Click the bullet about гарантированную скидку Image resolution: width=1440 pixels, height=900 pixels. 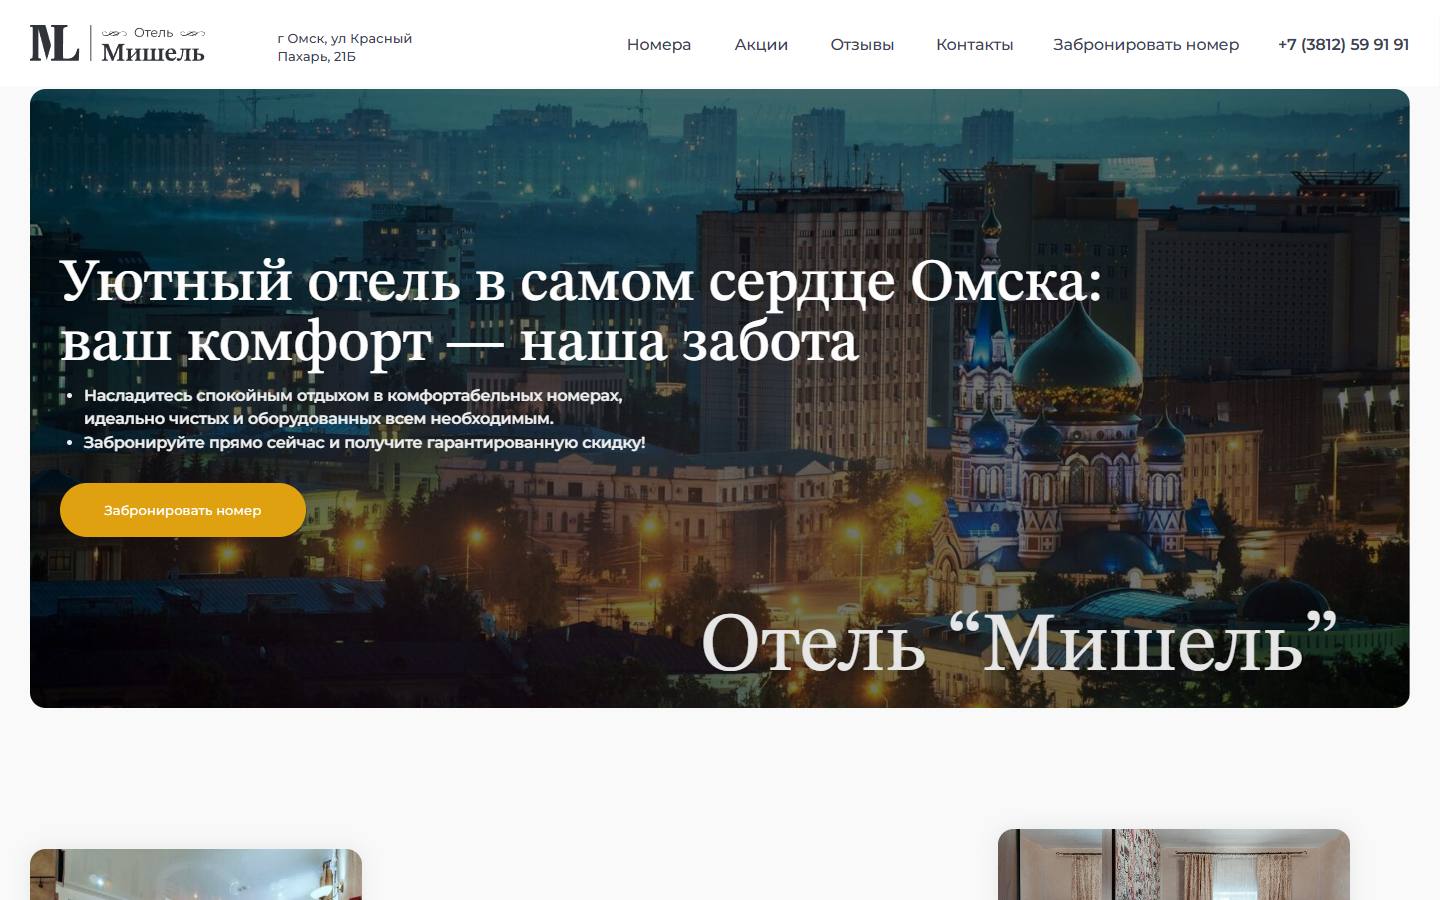tap(364, 442)
